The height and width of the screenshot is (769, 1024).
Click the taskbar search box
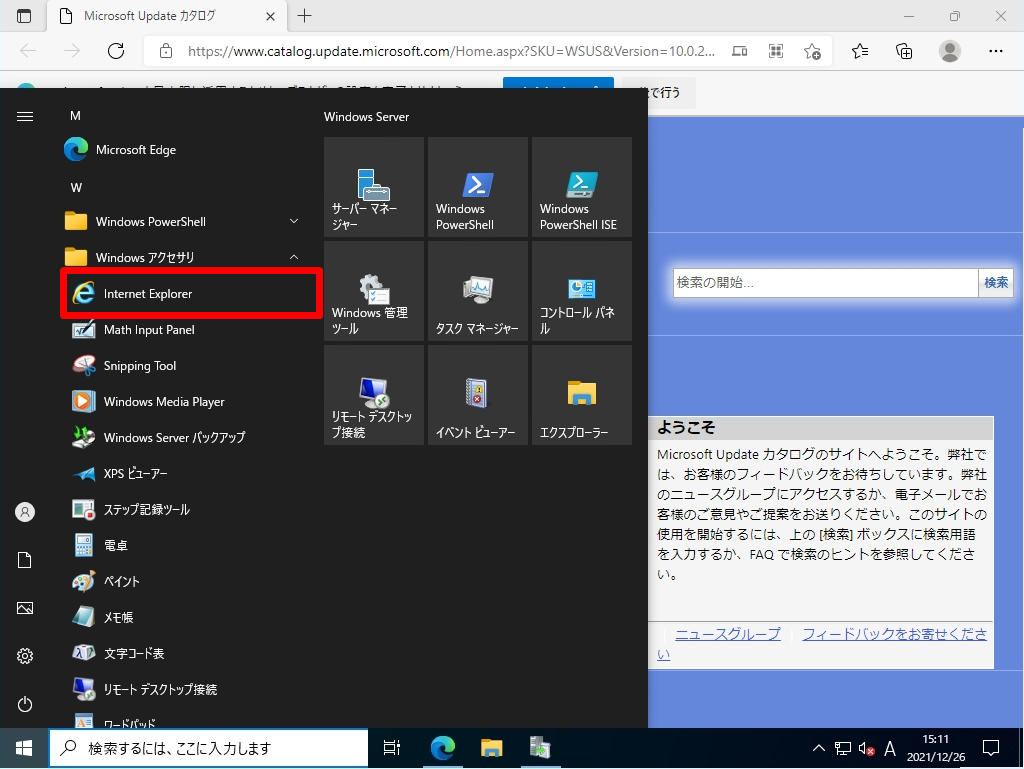(x=208, y=748)
